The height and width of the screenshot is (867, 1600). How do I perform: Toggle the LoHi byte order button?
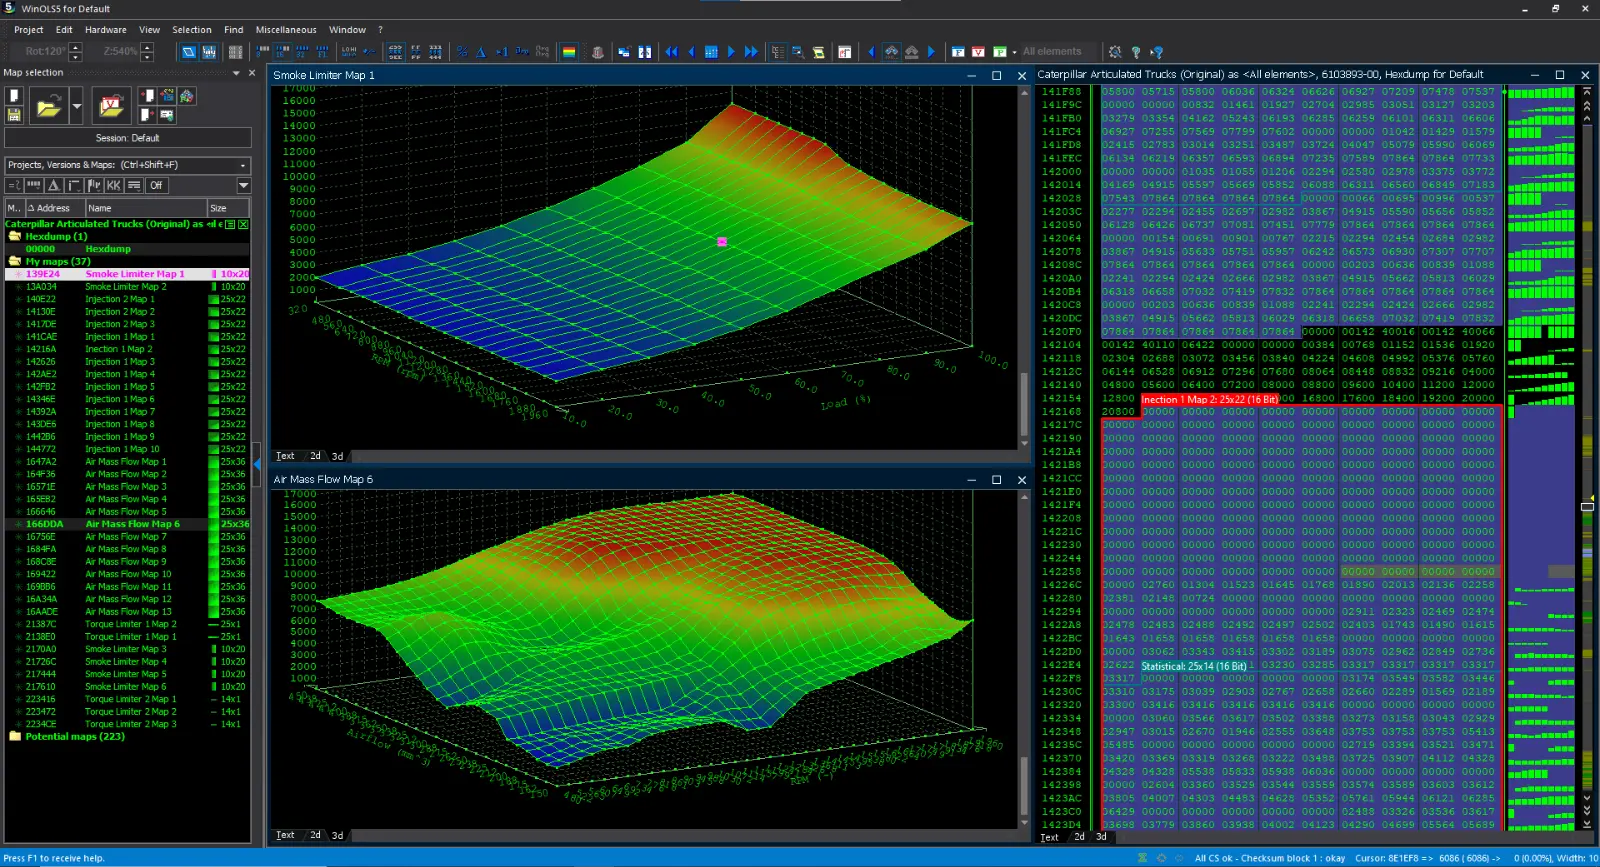(x=349, y=52)
